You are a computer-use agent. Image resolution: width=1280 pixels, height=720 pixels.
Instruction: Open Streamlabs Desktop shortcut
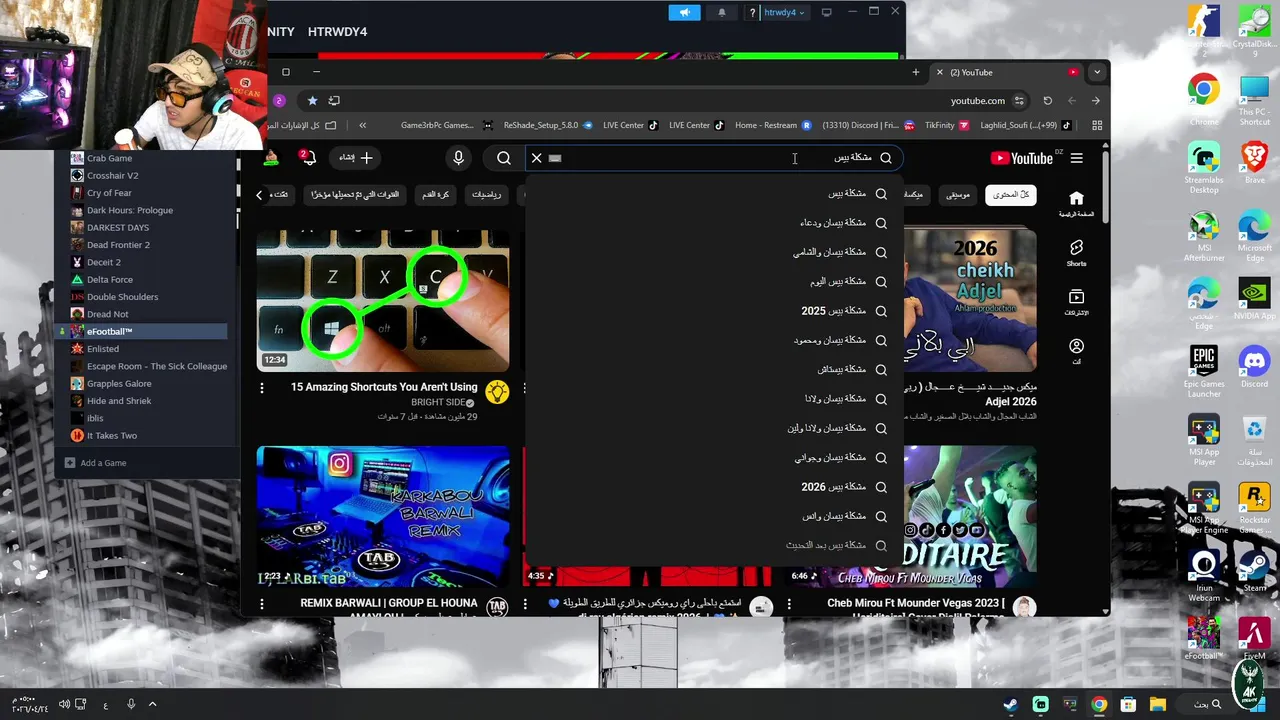pos(1204,168)
